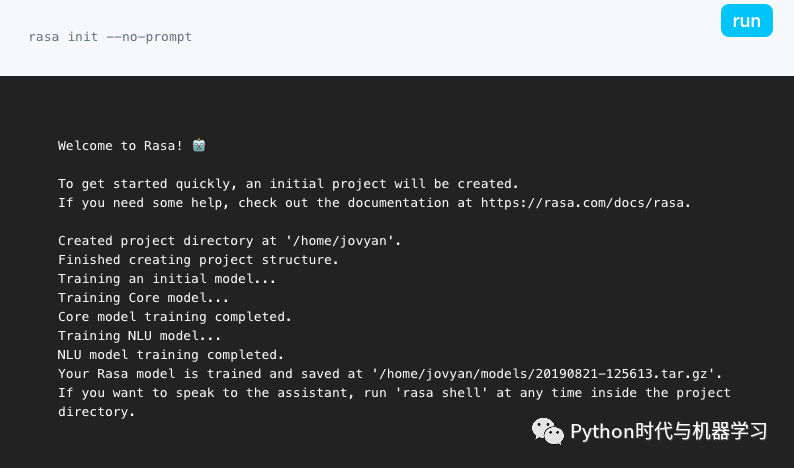This screenshot has width=794, height=468.
Task: Click 'Training NLU model...' output line
Action: click(139, 336)
